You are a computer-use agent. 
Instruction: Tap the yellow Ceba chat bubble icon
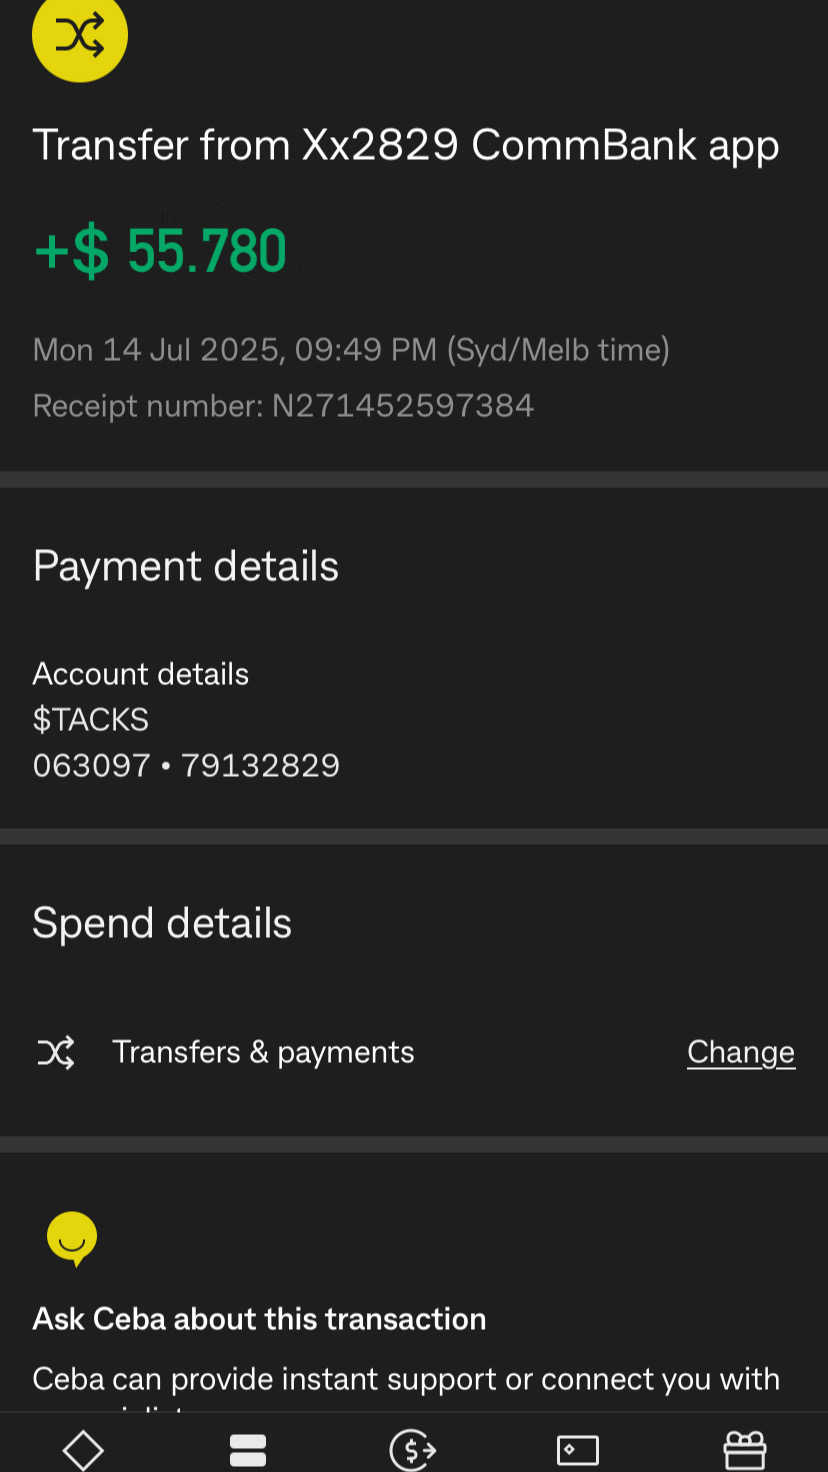point(72,1239)
